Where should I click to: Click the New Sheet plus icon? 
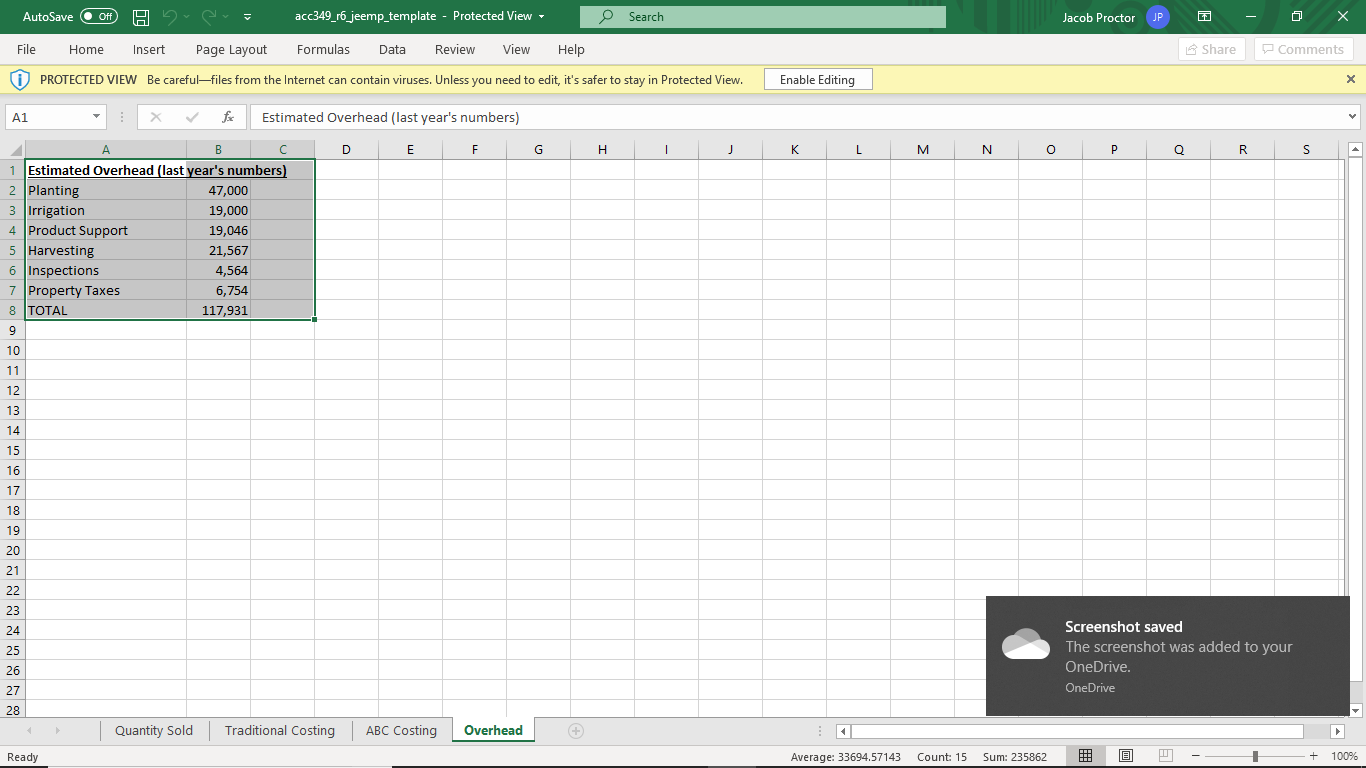tap(576, 731)
